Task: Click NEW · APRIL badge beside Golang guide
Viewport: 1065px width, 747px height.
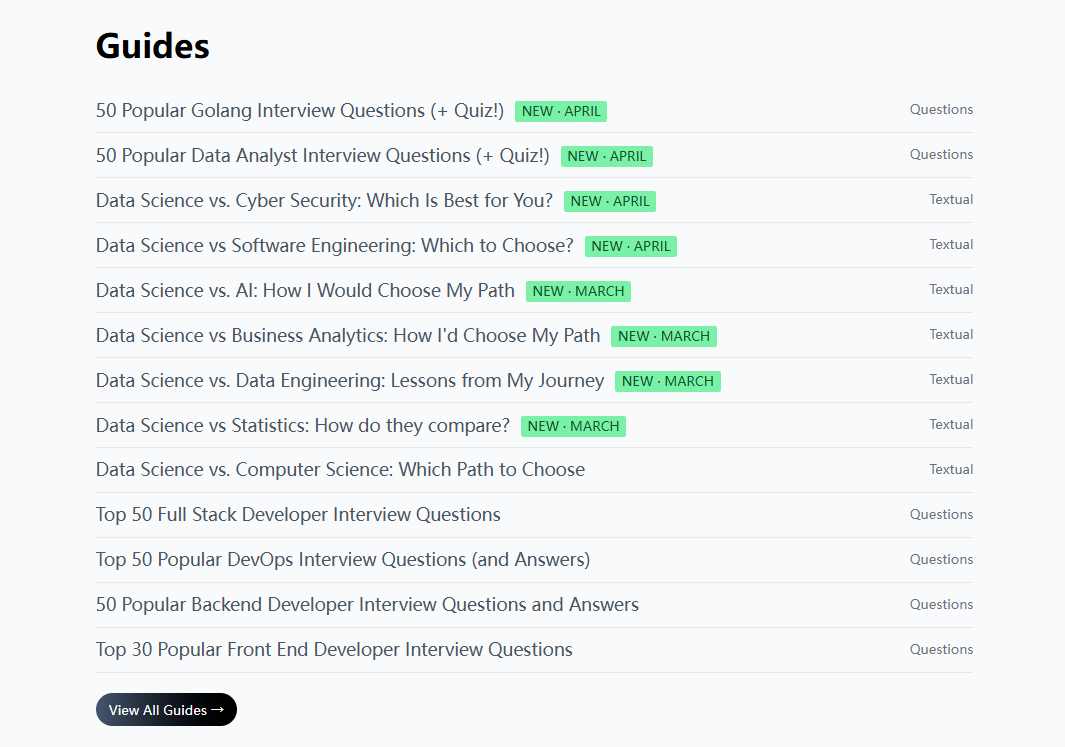Action: (561, 111)
